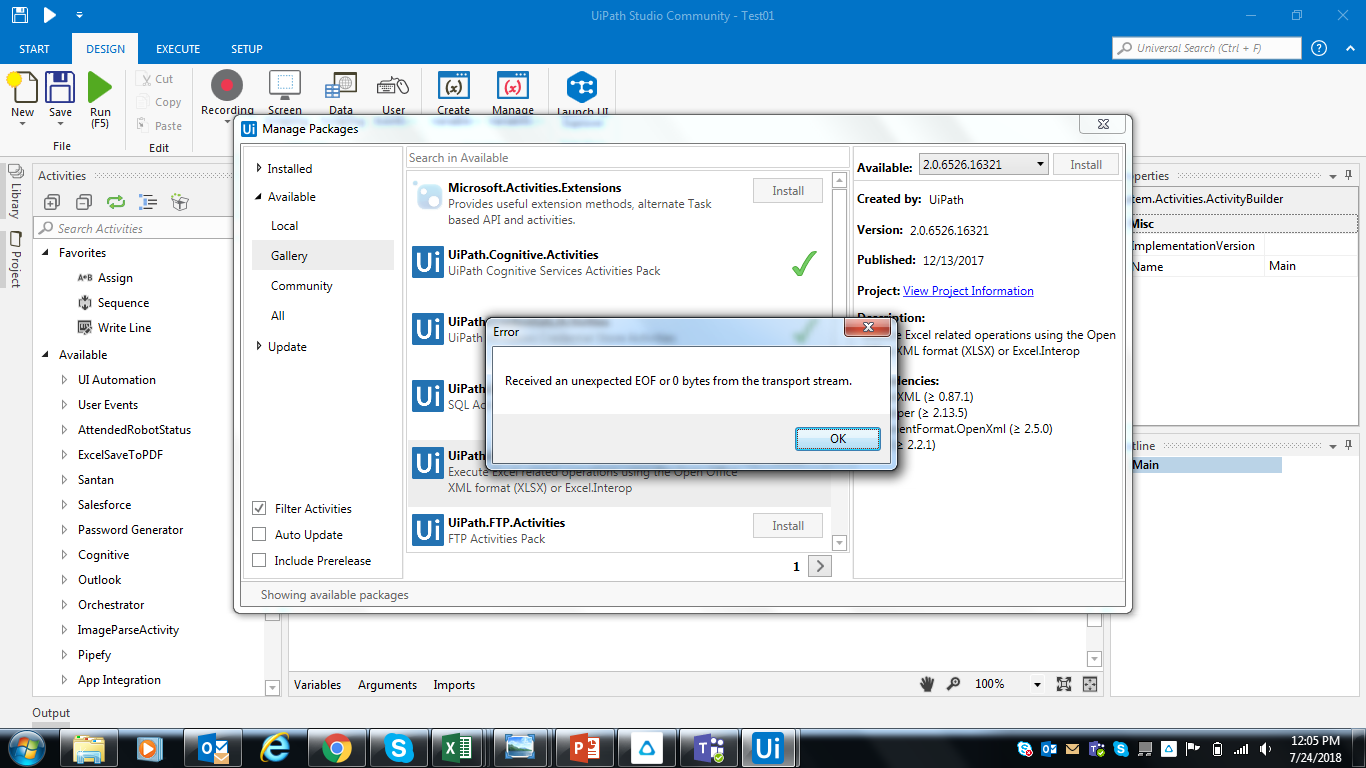Collapse the Favorites group in Activities
The image size is (1366, 768).
pos(46,253)
